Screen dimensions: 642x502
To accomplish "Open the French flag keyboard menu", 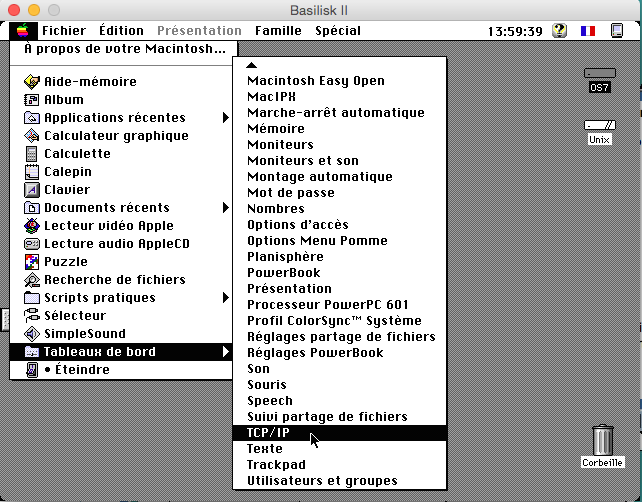I will pos(588,31).
